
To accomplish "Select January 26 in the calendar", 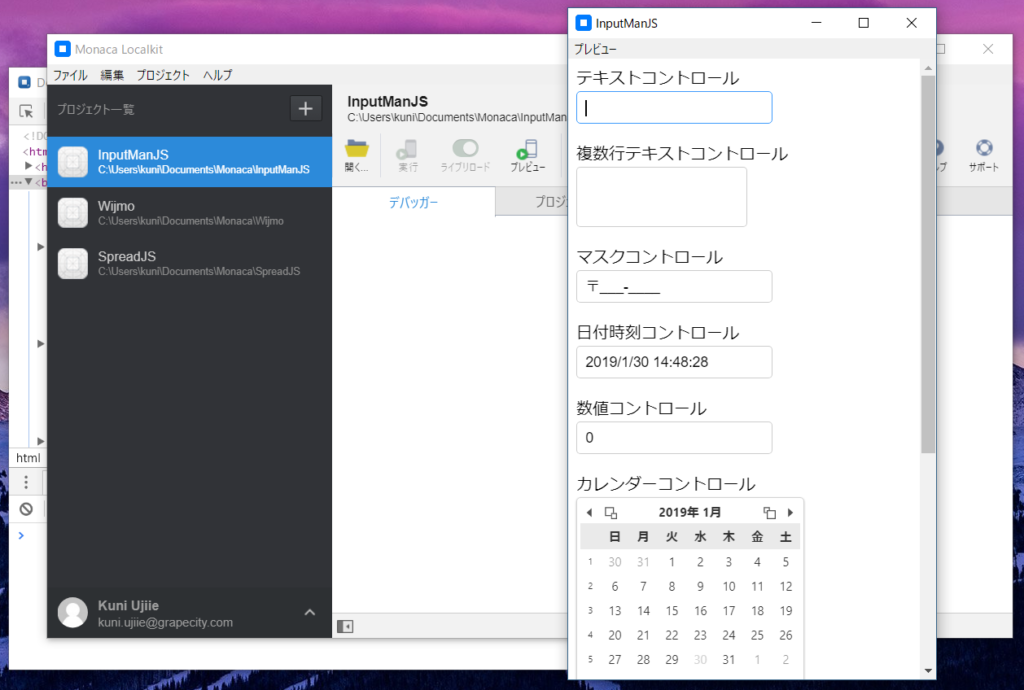I will click(786, 635).
